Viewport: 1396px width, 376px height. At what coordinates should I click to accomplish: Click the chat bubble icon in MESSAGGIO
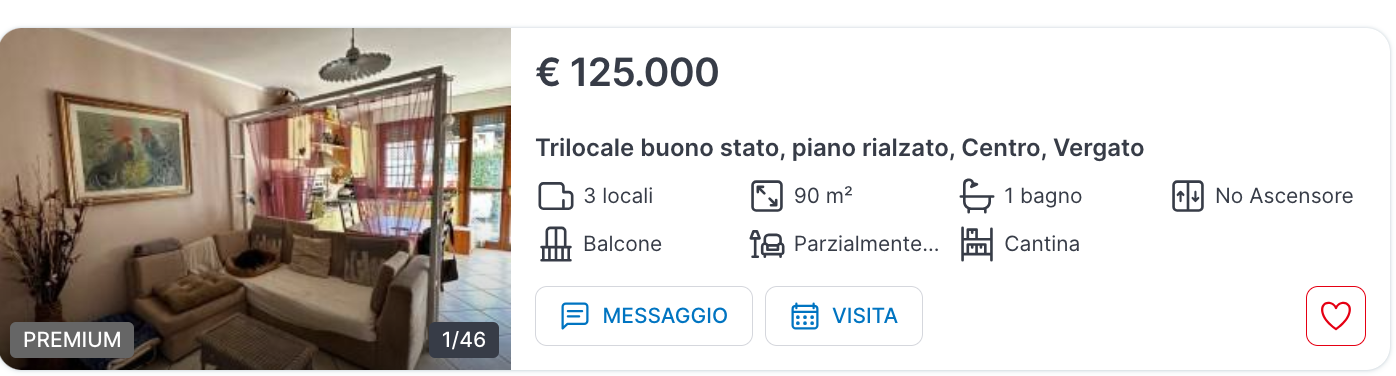[575, 316]
